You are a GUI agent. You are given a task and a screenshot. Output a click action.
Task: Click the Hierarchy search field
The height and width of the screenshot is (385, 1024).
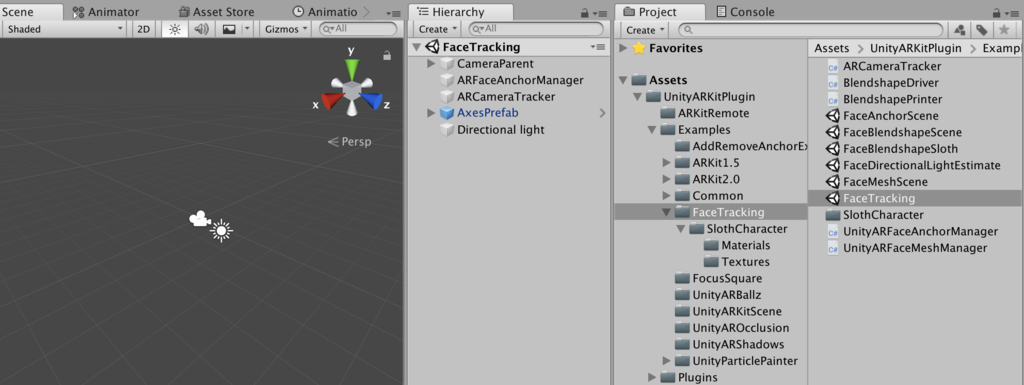pos(536,29)
